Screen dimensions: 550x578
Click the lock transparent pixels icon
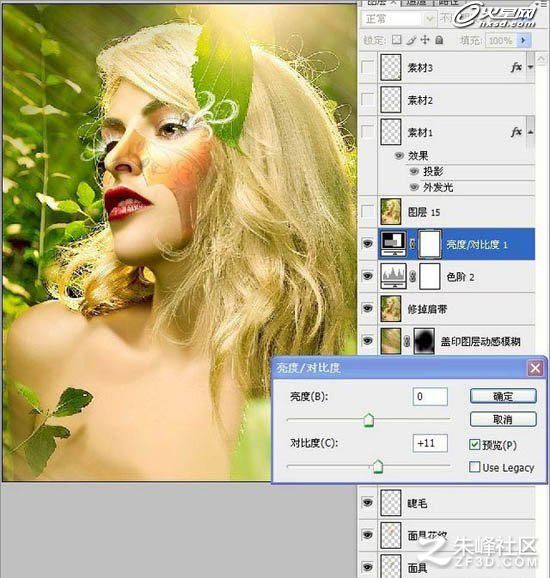point(396,39)
